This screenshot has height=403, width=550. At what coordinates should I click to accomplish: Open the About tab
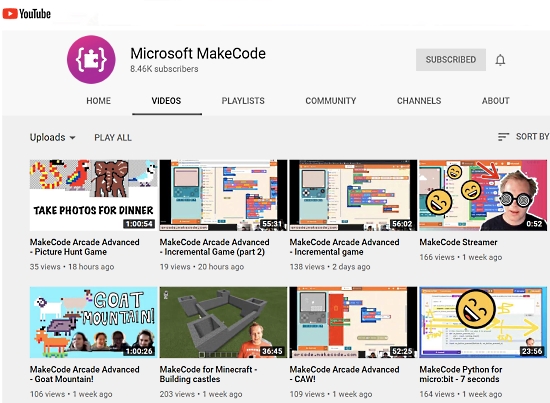(x=496, y=101)
